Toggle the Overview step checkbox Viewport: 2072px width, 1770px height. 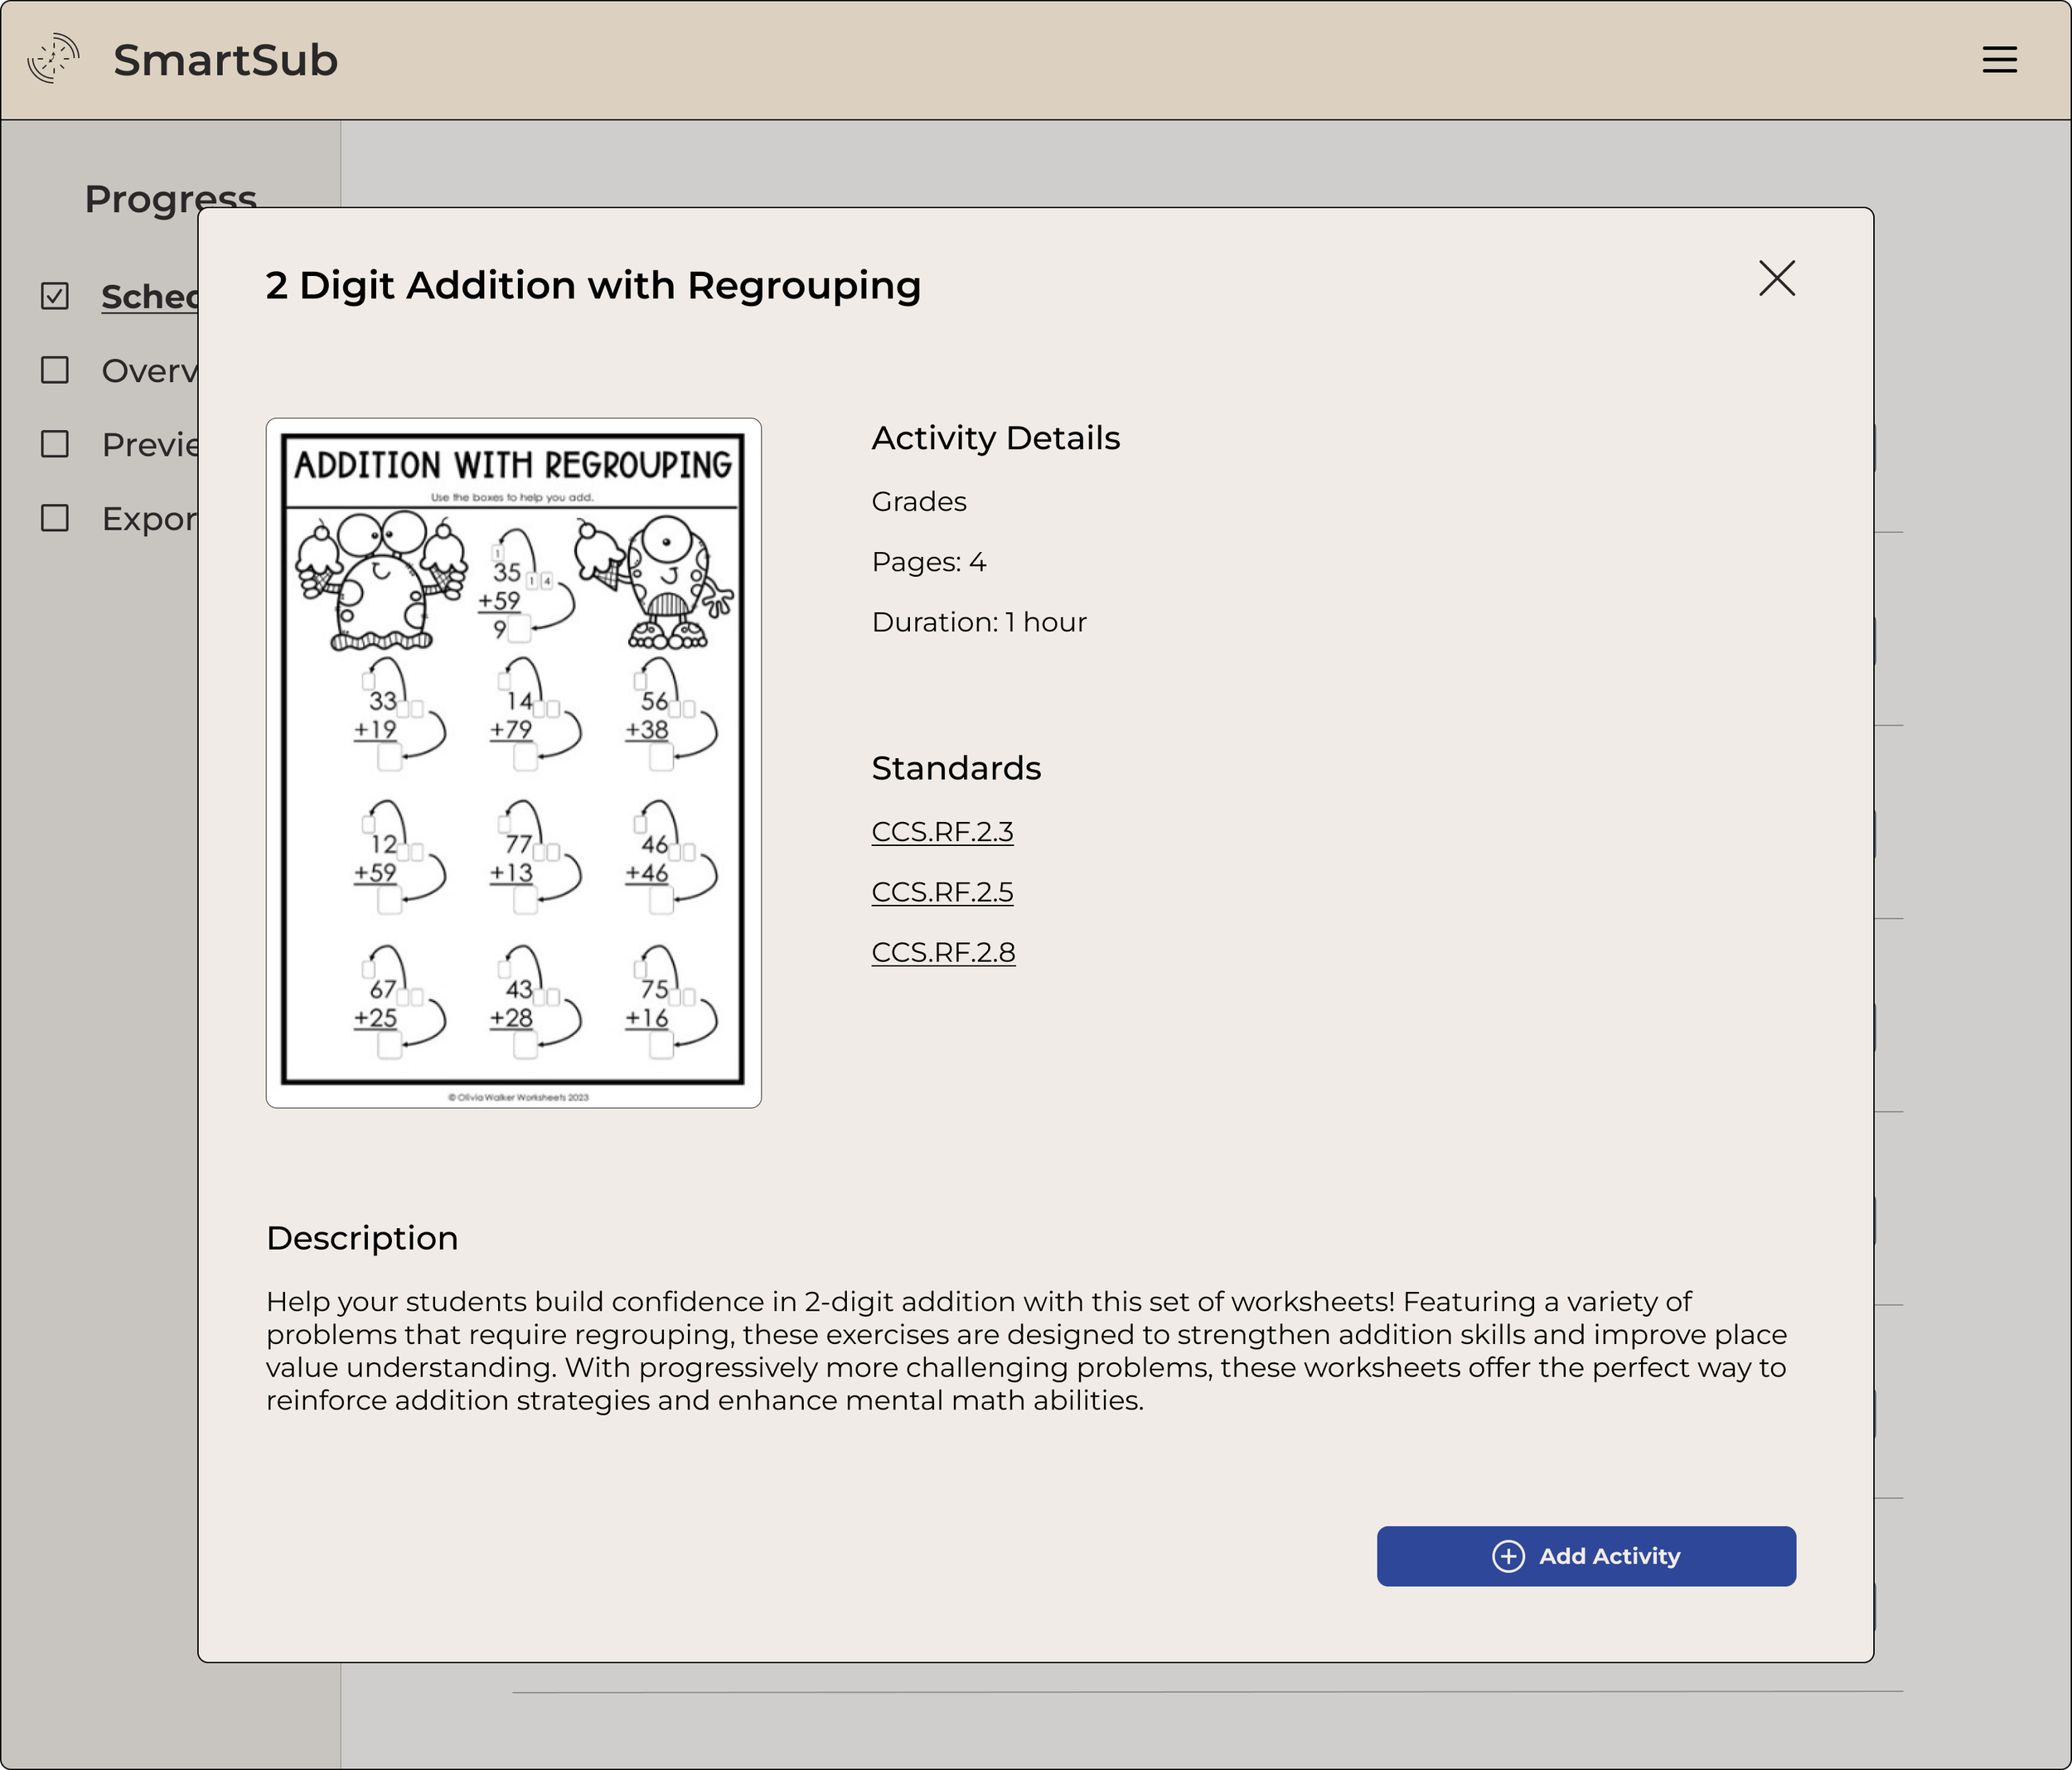point(55,370)
